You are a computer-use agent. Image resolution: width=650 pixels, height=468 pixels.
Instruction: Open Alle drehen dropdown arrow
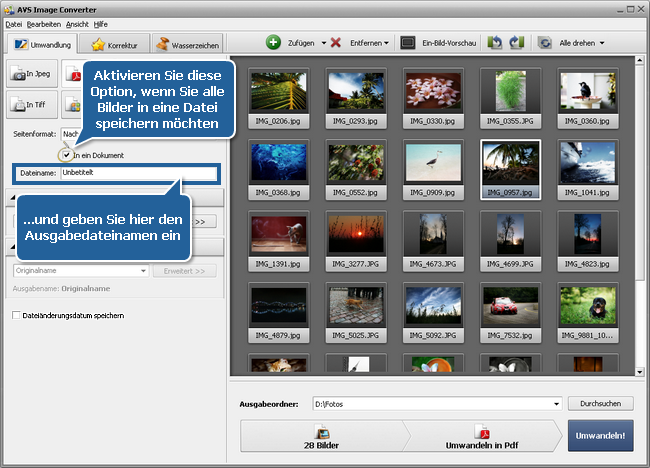(602, 43)
